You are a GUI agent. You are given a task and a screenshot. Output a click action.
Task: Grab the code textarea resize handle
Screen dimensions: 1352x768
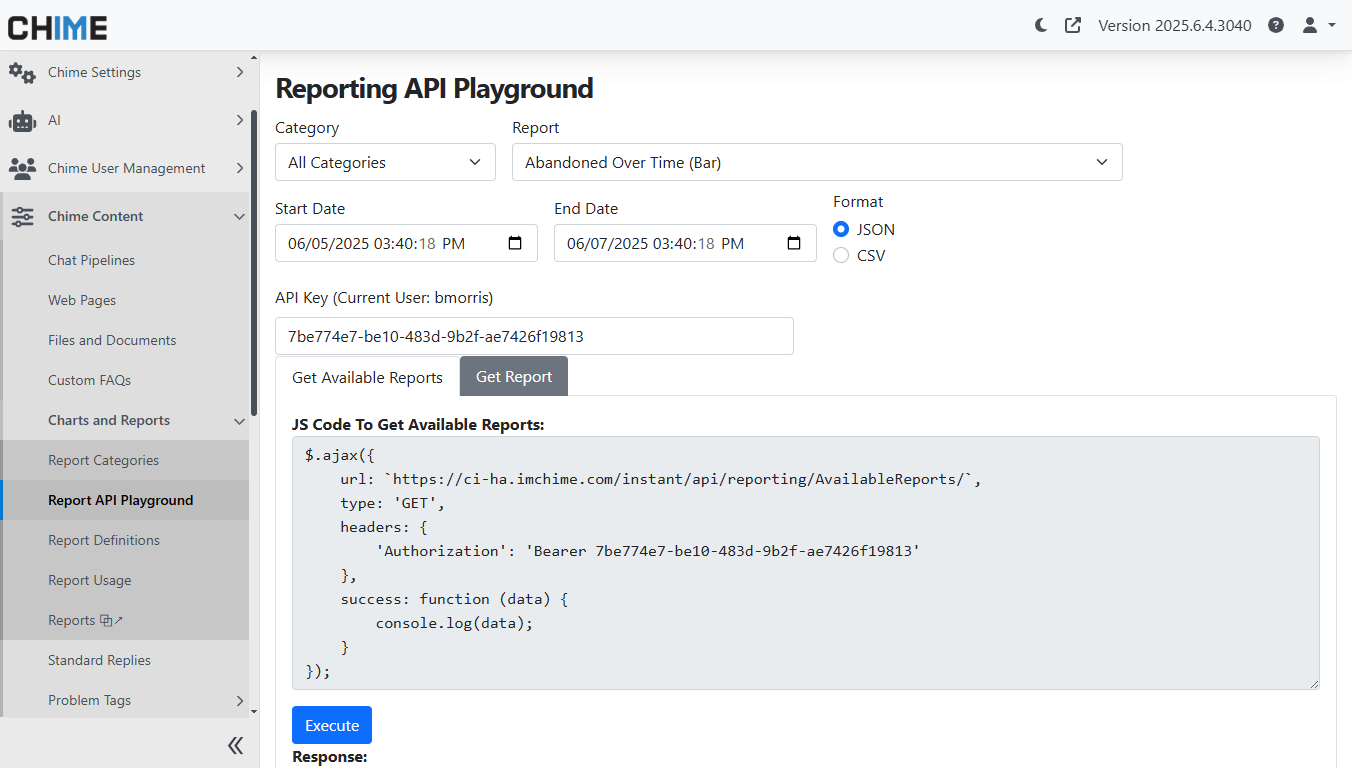coord(1313,683)
